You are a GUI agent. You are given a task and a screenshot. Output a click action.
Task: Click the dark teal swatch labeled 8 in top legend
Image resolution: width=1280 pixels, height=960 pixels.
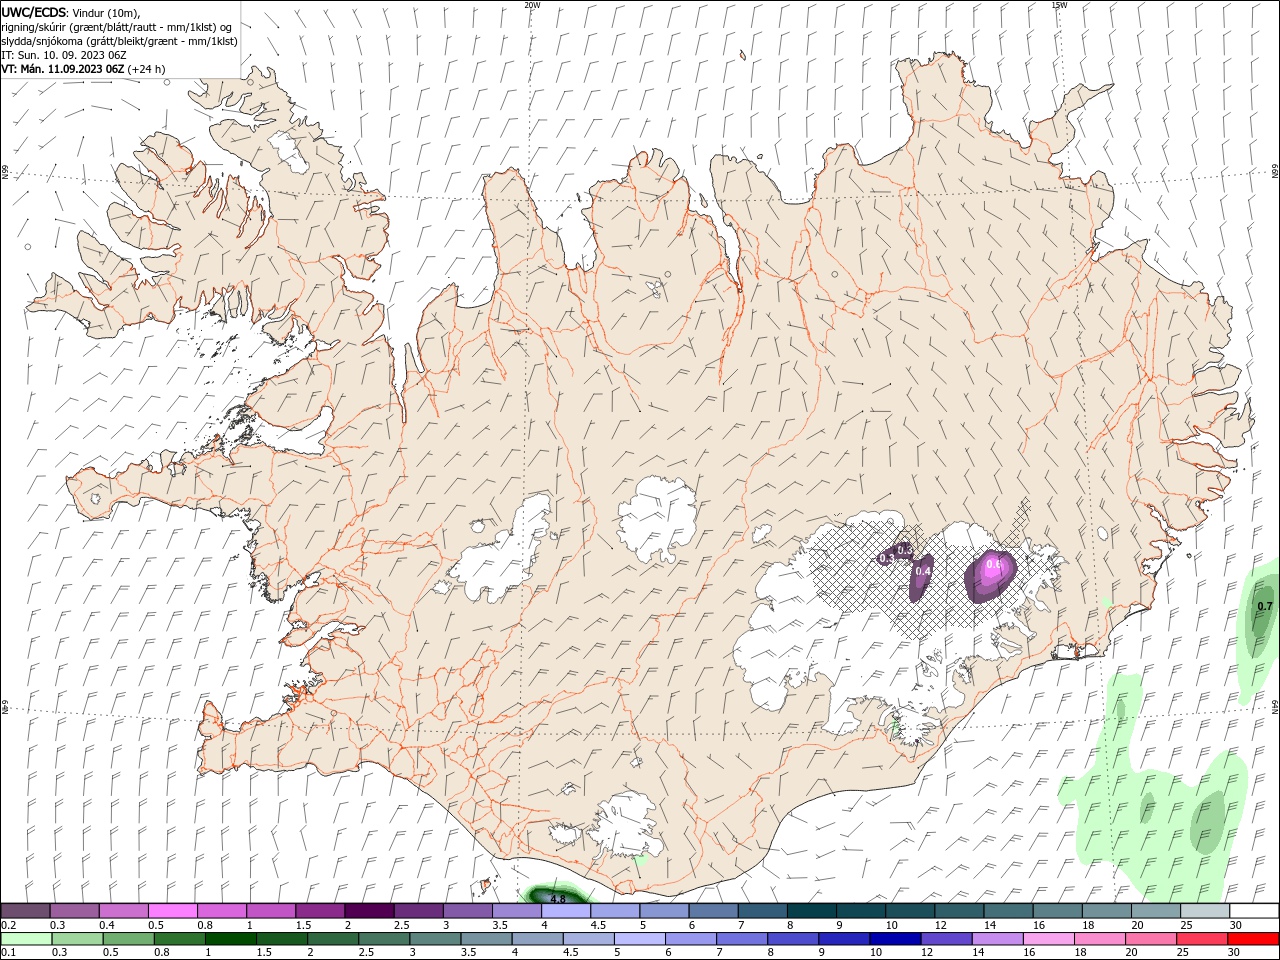pyautogui.click(x=812, y=911)
